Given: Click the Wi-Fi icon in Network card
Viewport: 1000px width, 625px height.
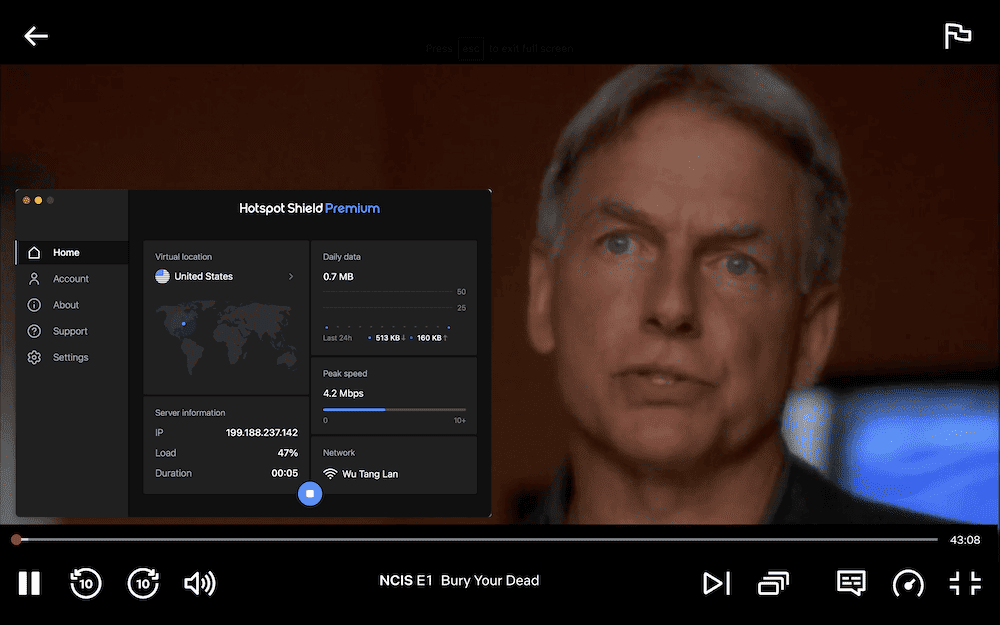Looking at the screenshot, I should [x=330, y=474].
